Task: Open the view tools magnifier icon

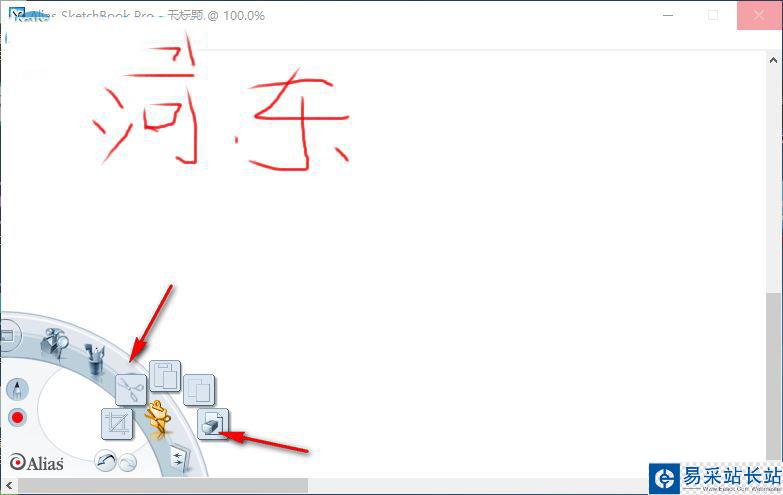Action: 54,343
